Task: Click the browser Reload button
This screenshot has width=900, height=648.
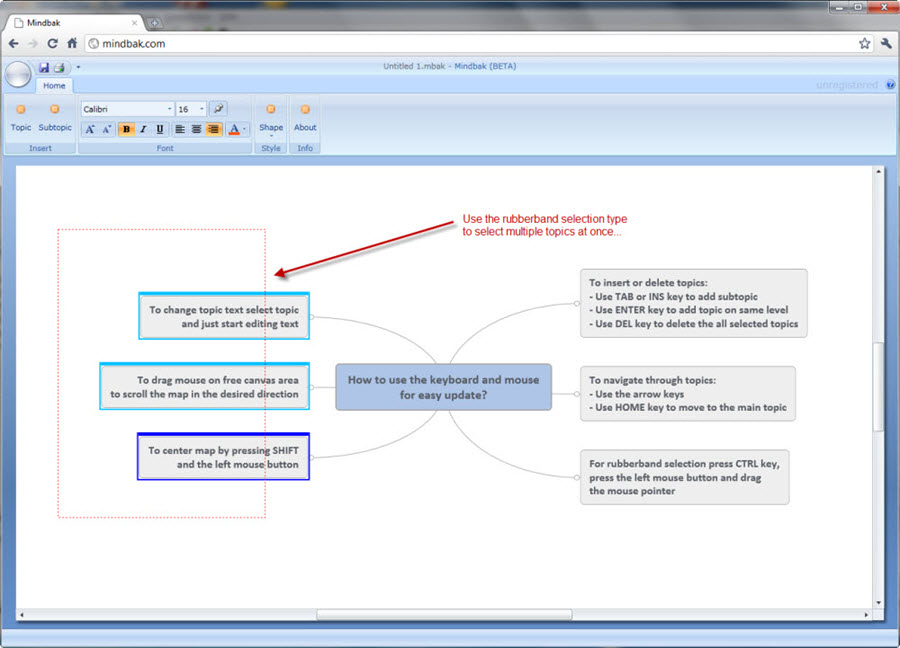Action: (52, 44)
